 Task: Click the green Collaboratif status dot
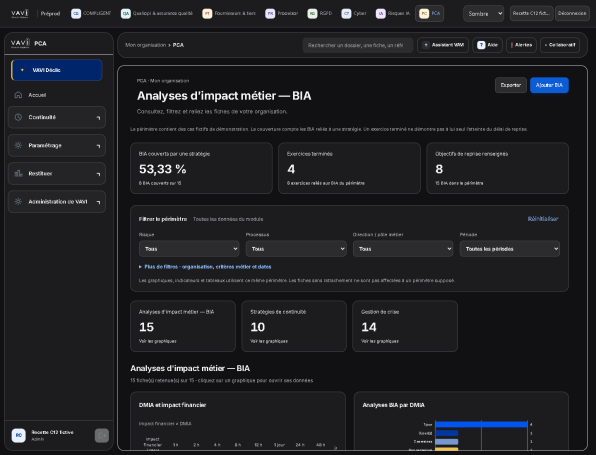click(x=546, y=45)
